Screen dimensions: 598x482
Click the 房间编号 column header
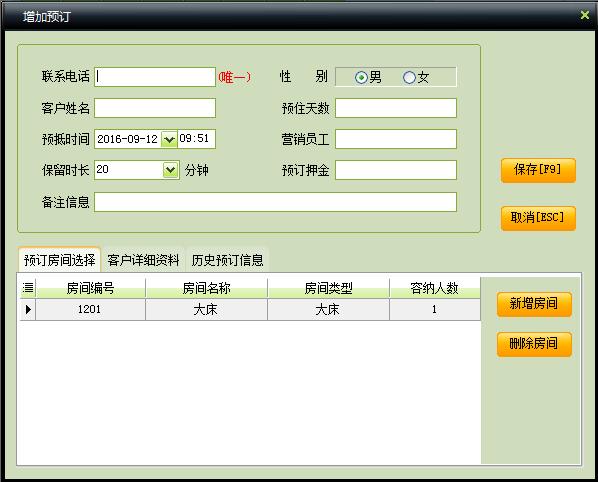(x=90, y=288)
